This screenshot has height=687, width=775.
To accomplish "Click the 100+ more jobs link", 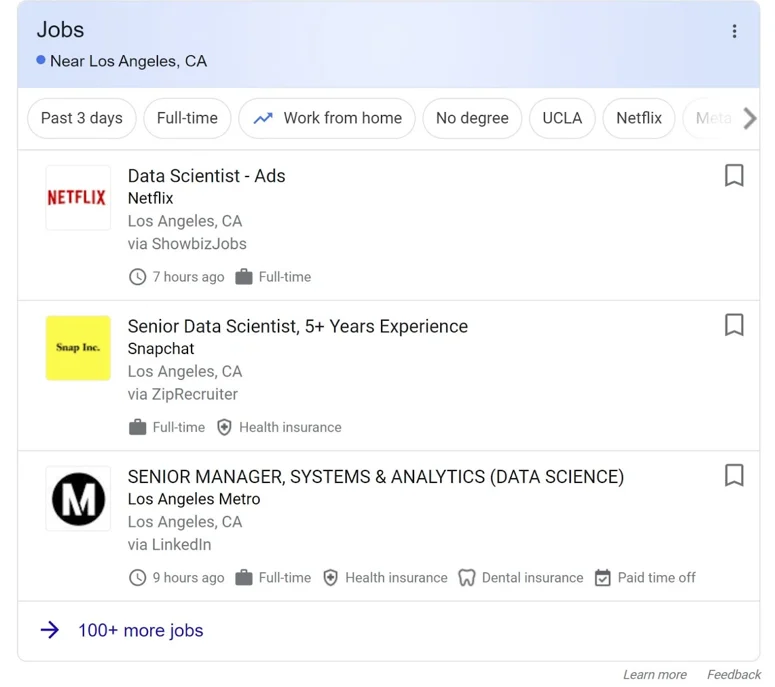I will (141, 630).
